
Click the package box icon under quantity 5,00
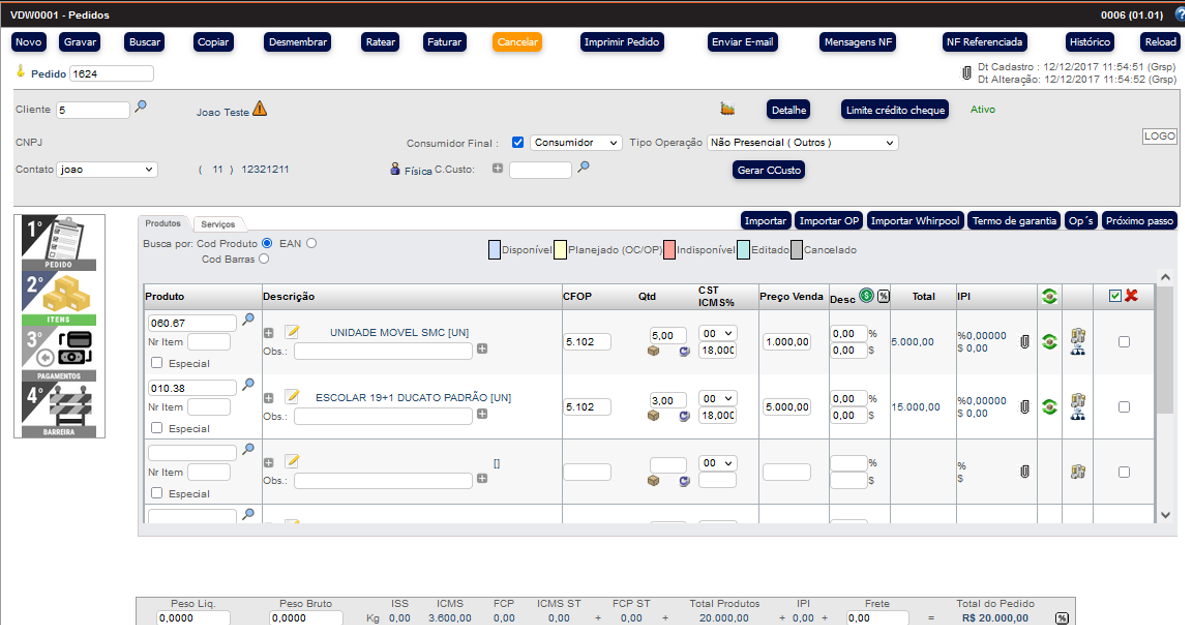pyautogui.click(x=654, y=351)
